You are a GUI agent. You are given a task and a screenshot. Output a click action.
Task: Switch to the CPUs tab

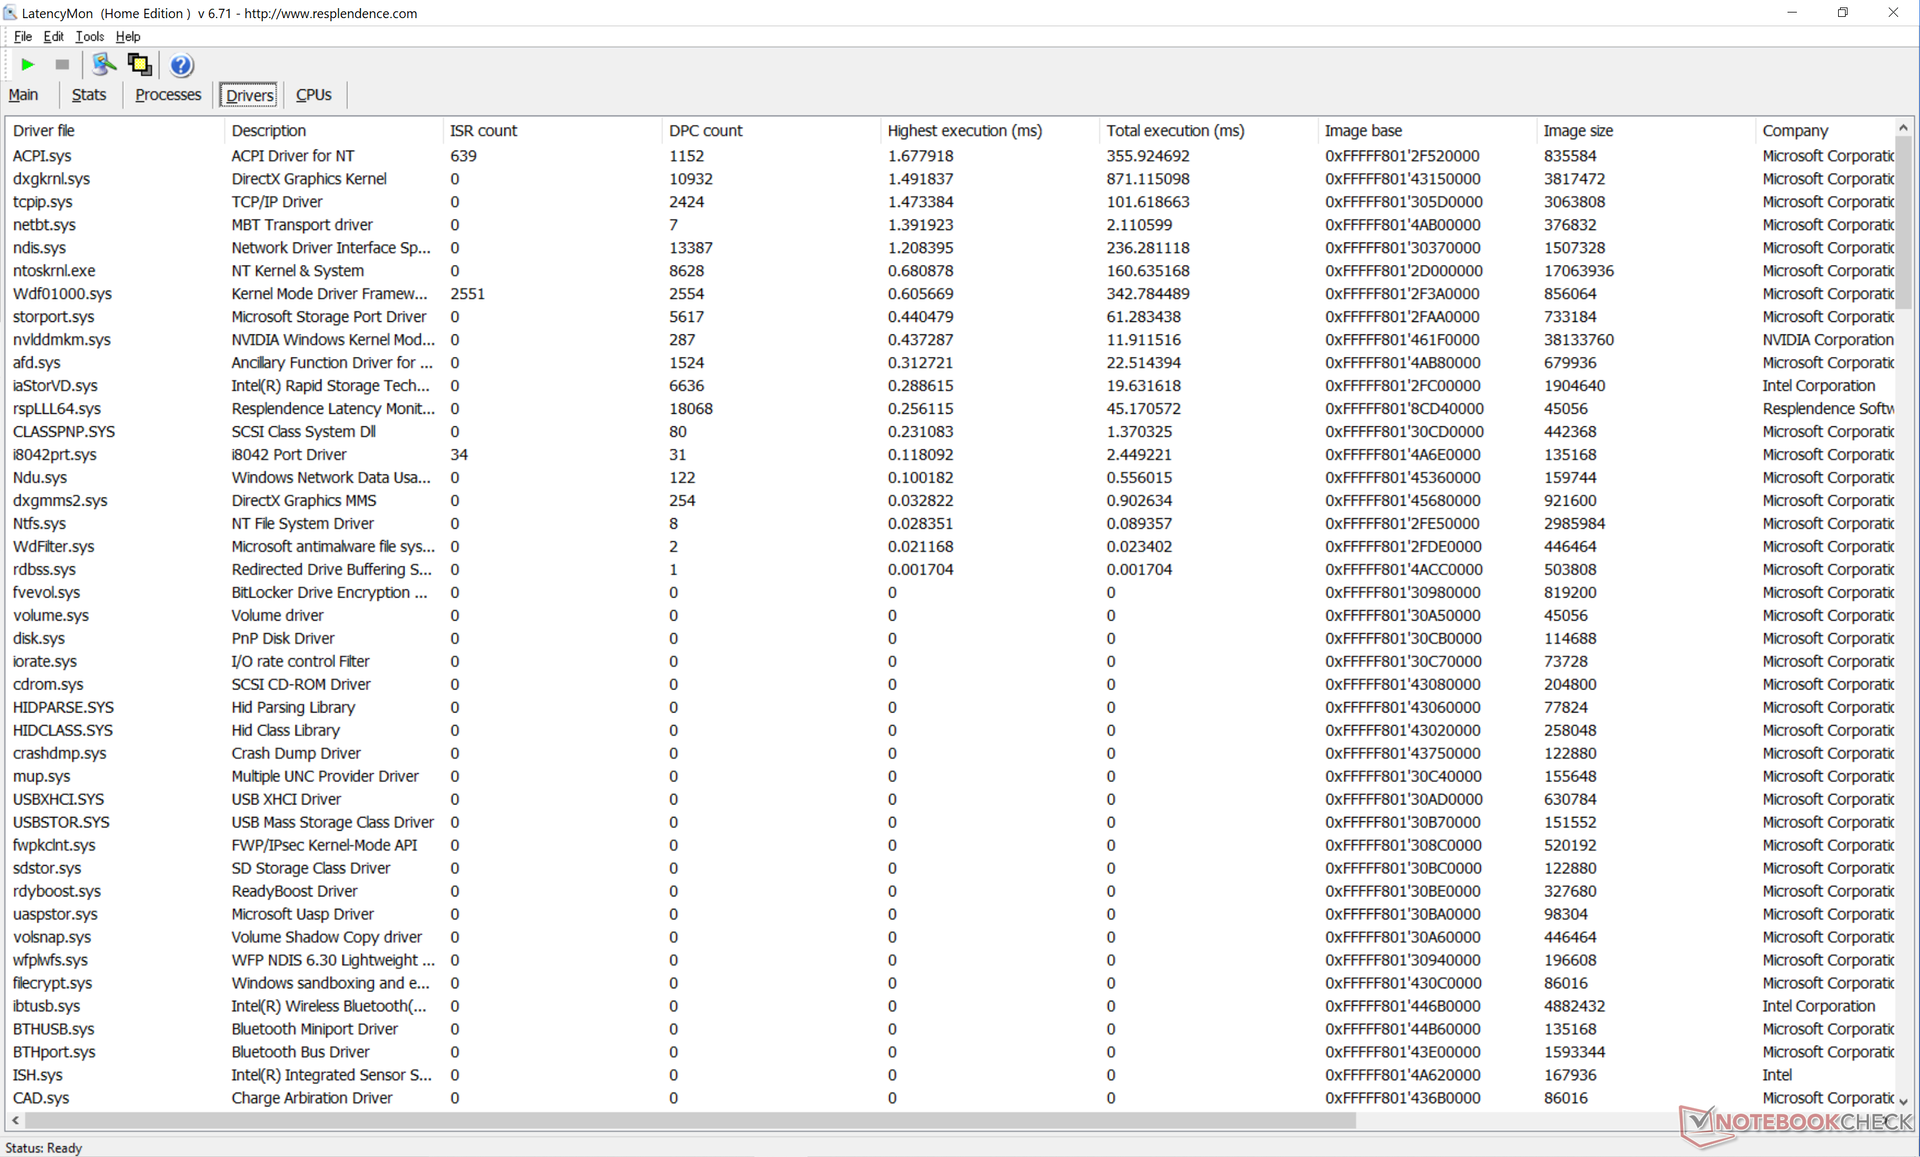[x=313, y=95]
